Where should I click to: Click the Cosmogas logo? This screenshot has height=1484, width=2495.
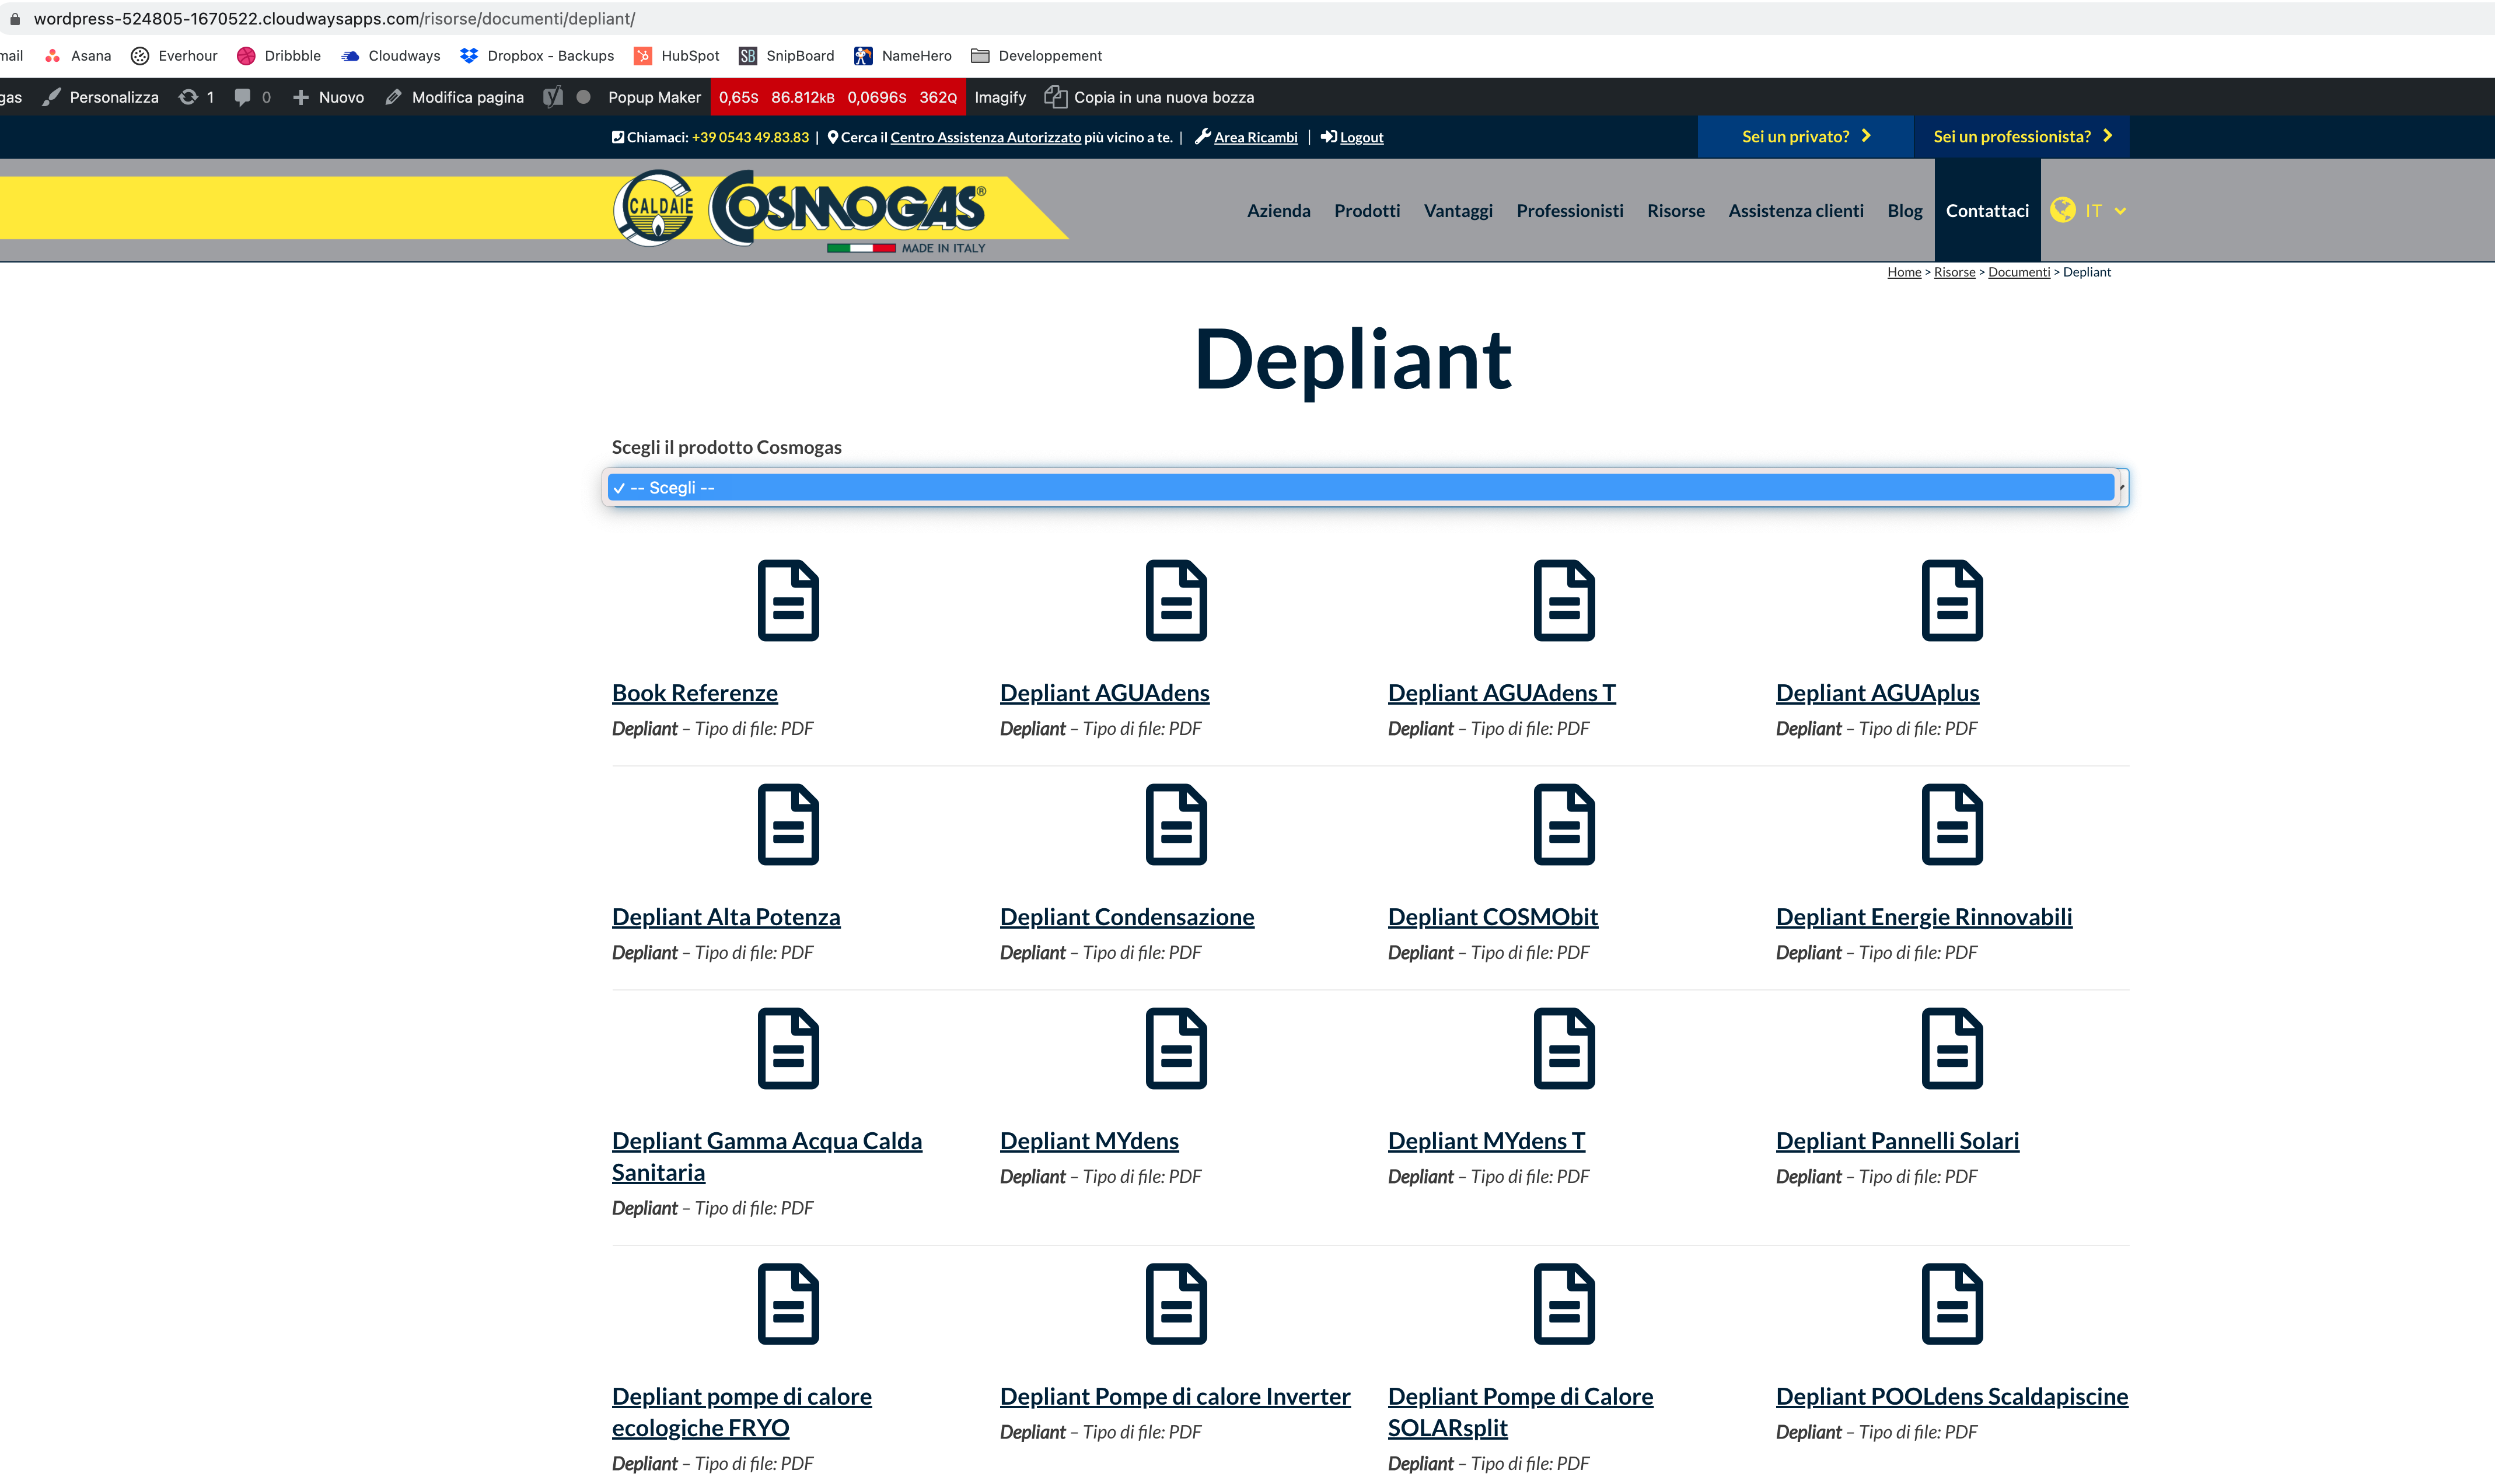[800, 210]
